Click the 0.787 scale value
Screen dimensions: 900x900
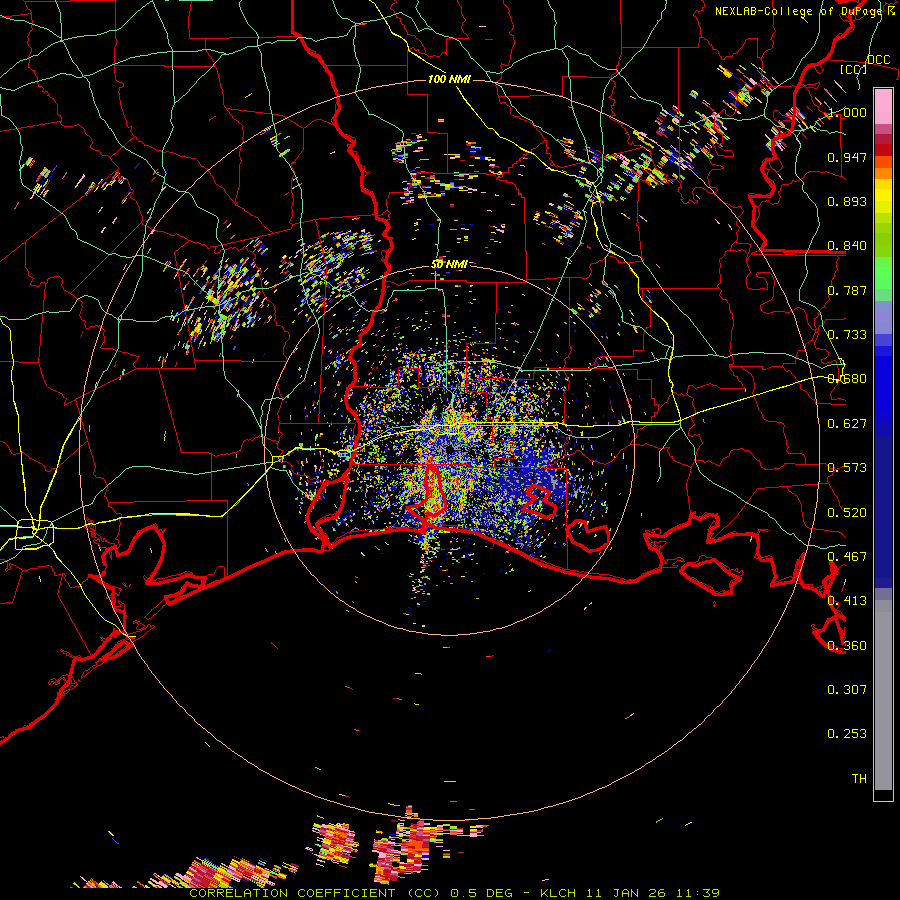tap(847, 290)
